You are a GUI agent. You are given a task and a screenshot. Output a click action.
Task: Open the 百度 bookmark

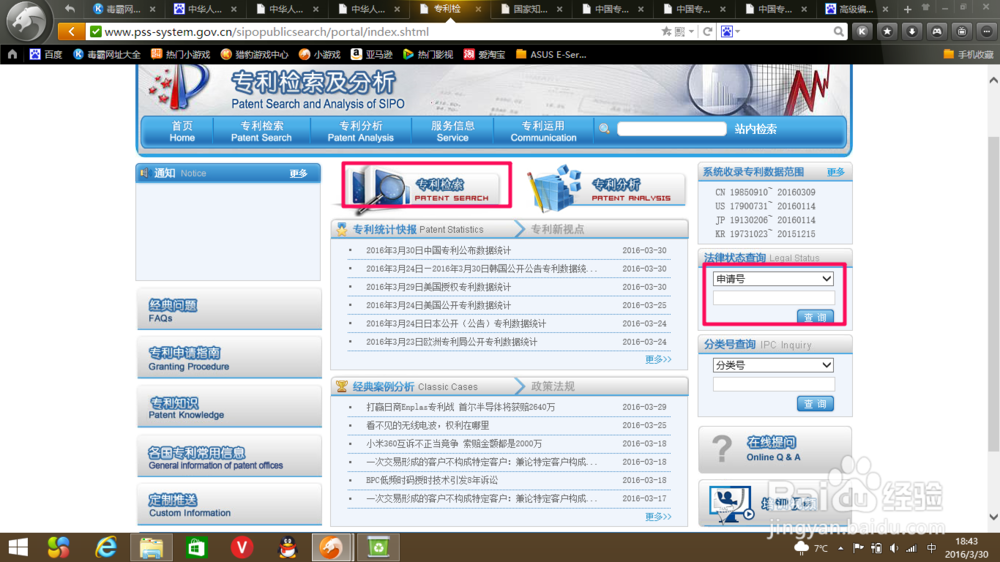(46, 55)
